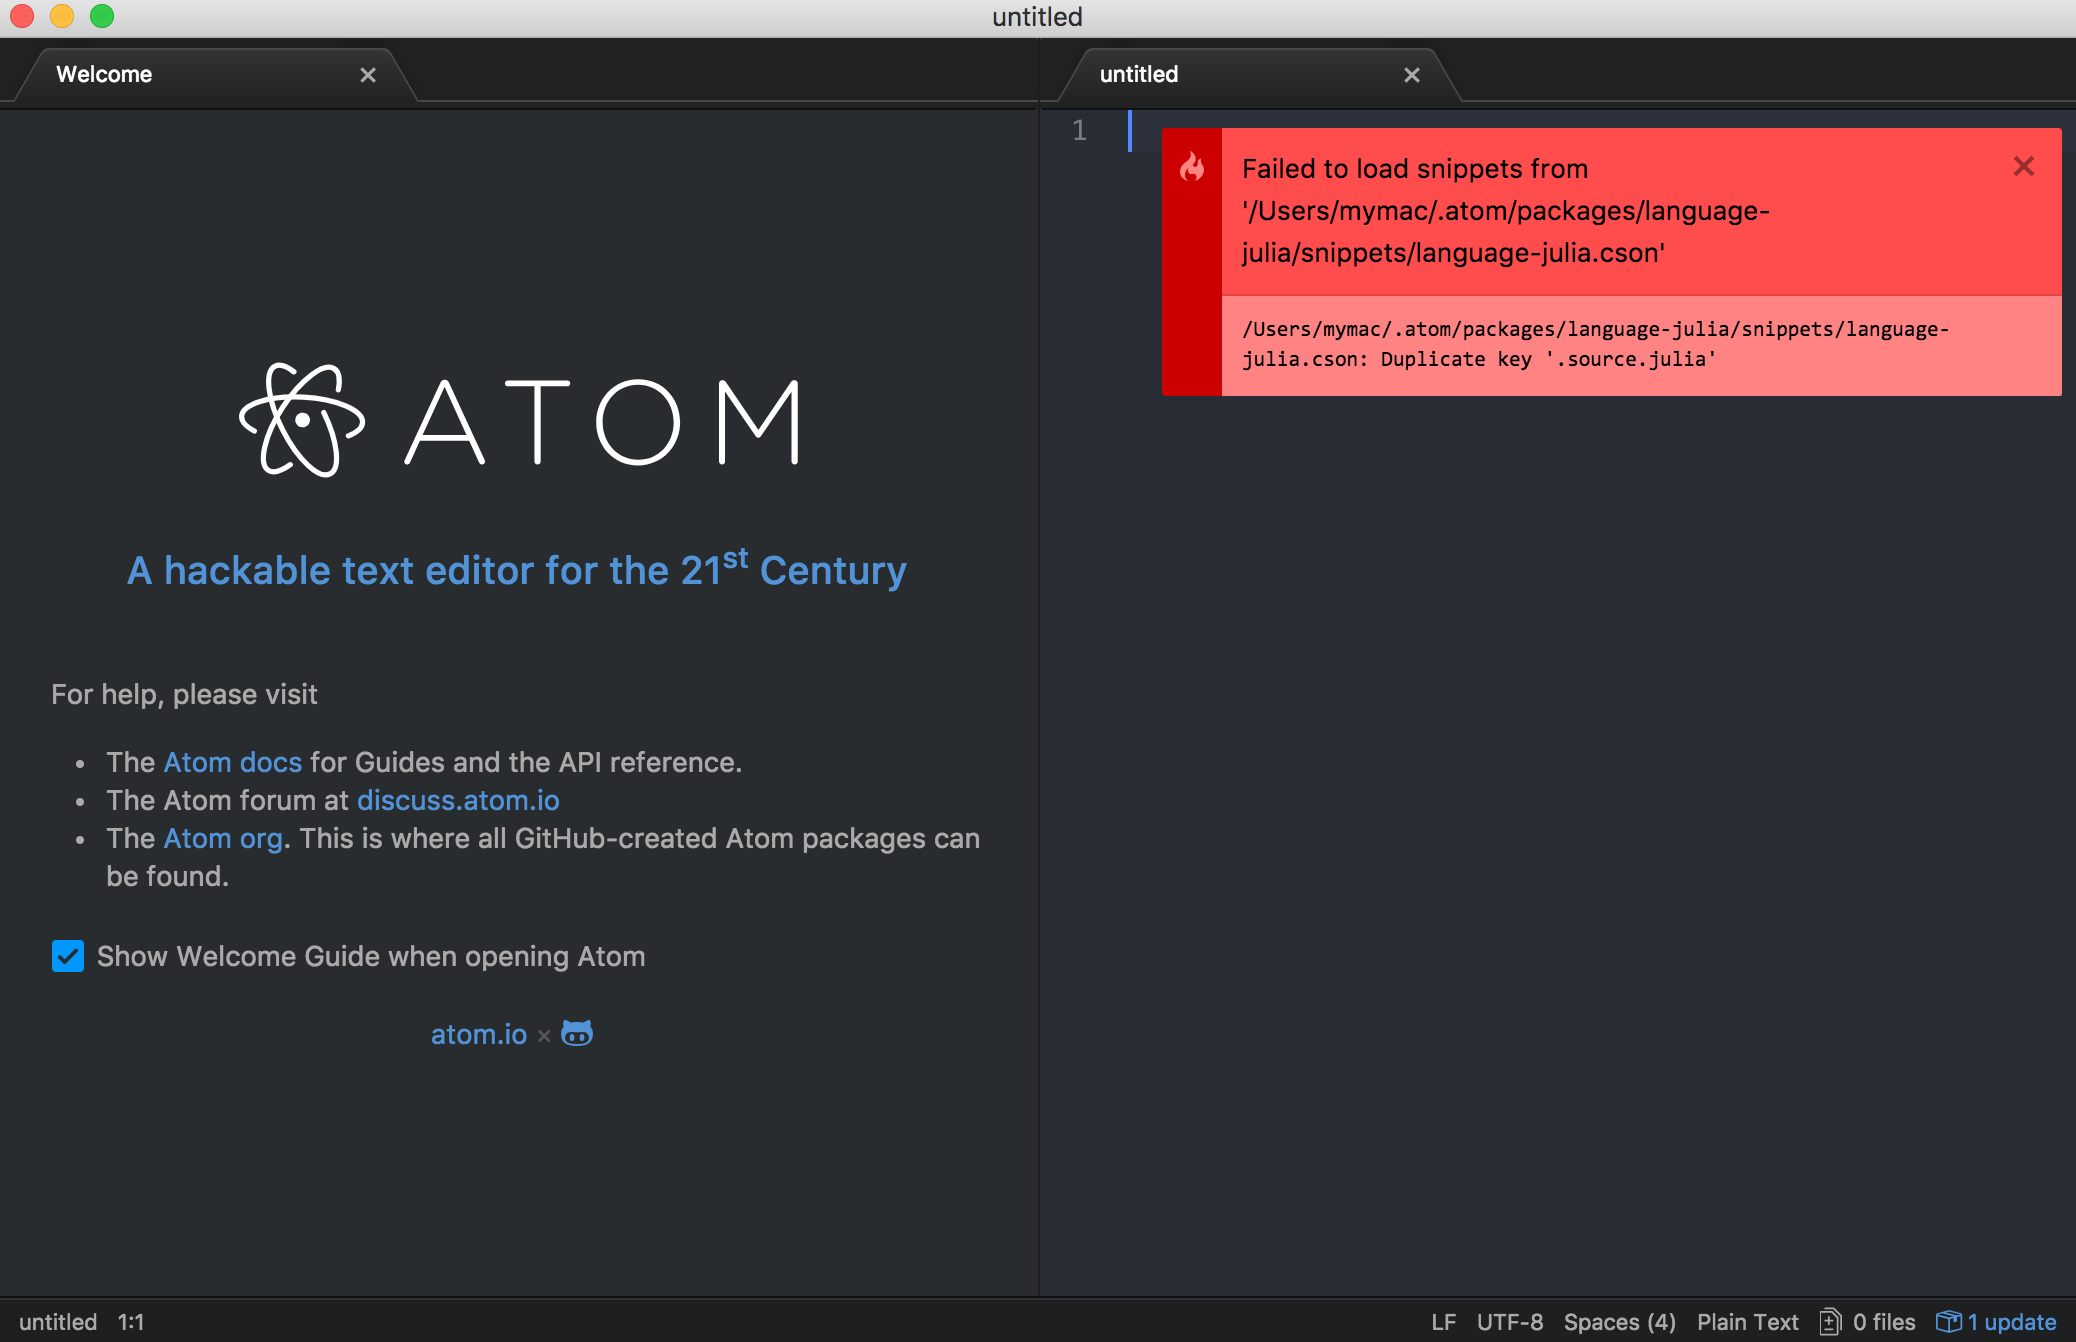Click the flame icon on the error notification
2076x1342 pixels.
pyautogui.click(x=1192, y=168)
